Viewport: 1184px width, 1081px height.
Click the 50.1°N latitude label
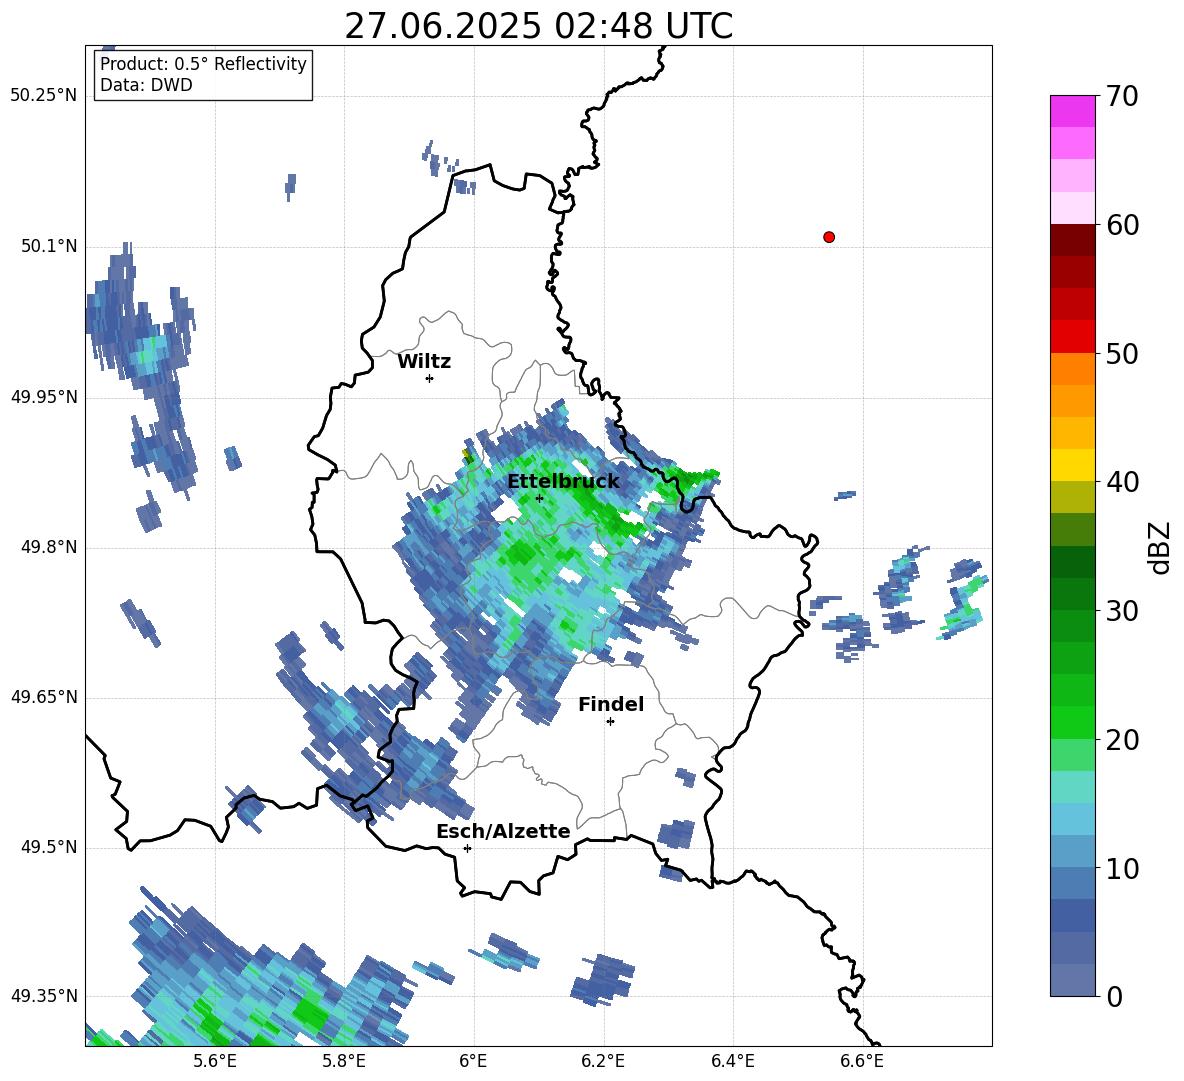(48, 247)
